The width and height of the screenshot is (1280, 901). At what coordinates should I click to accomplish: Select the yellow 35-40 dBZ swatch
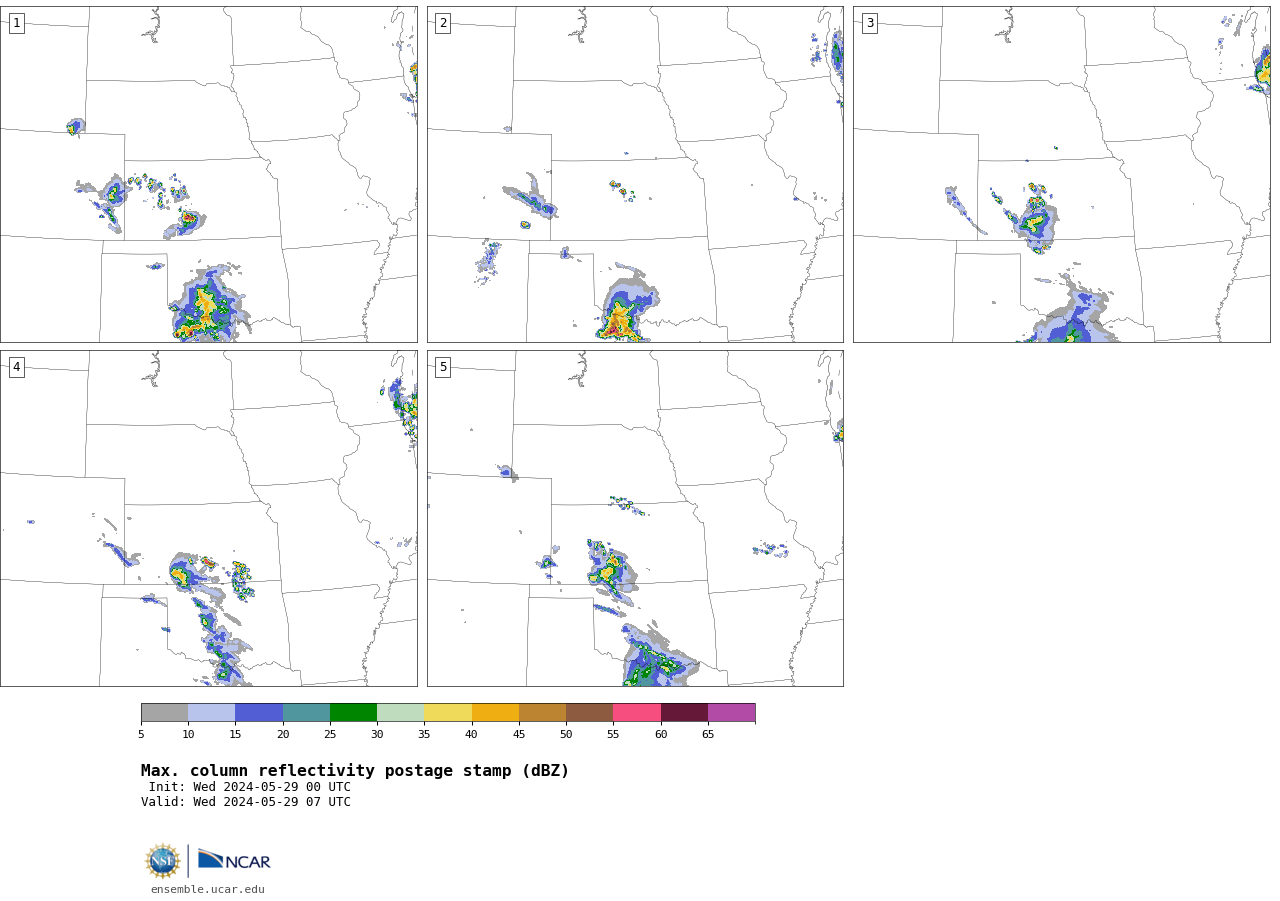(448, 713)
